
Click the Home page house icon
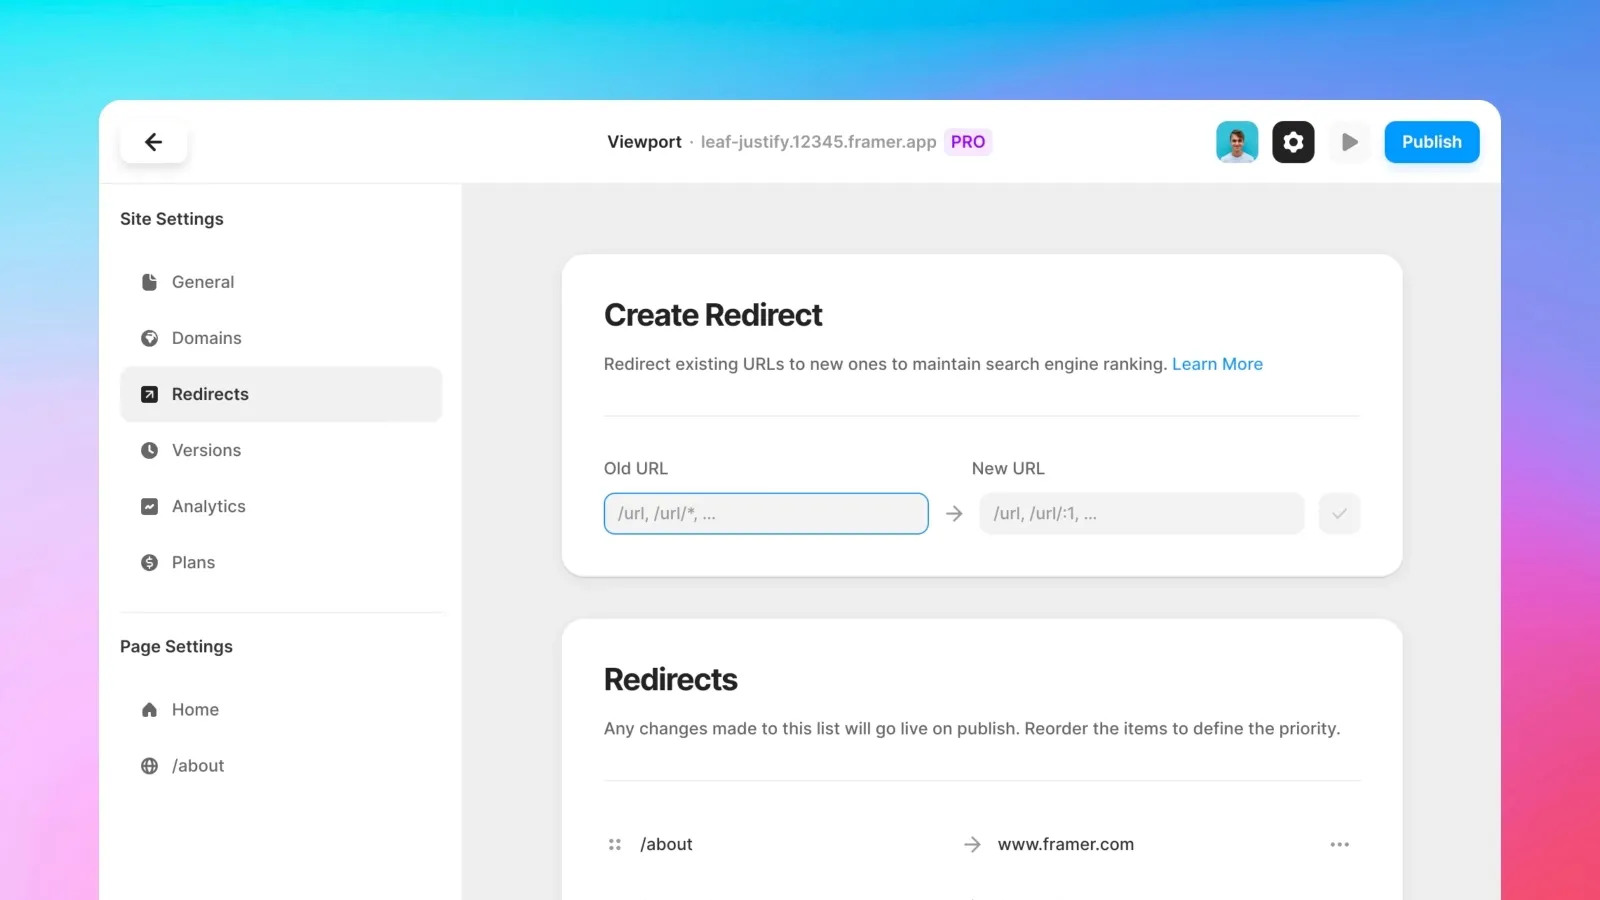tap(148, 709)
